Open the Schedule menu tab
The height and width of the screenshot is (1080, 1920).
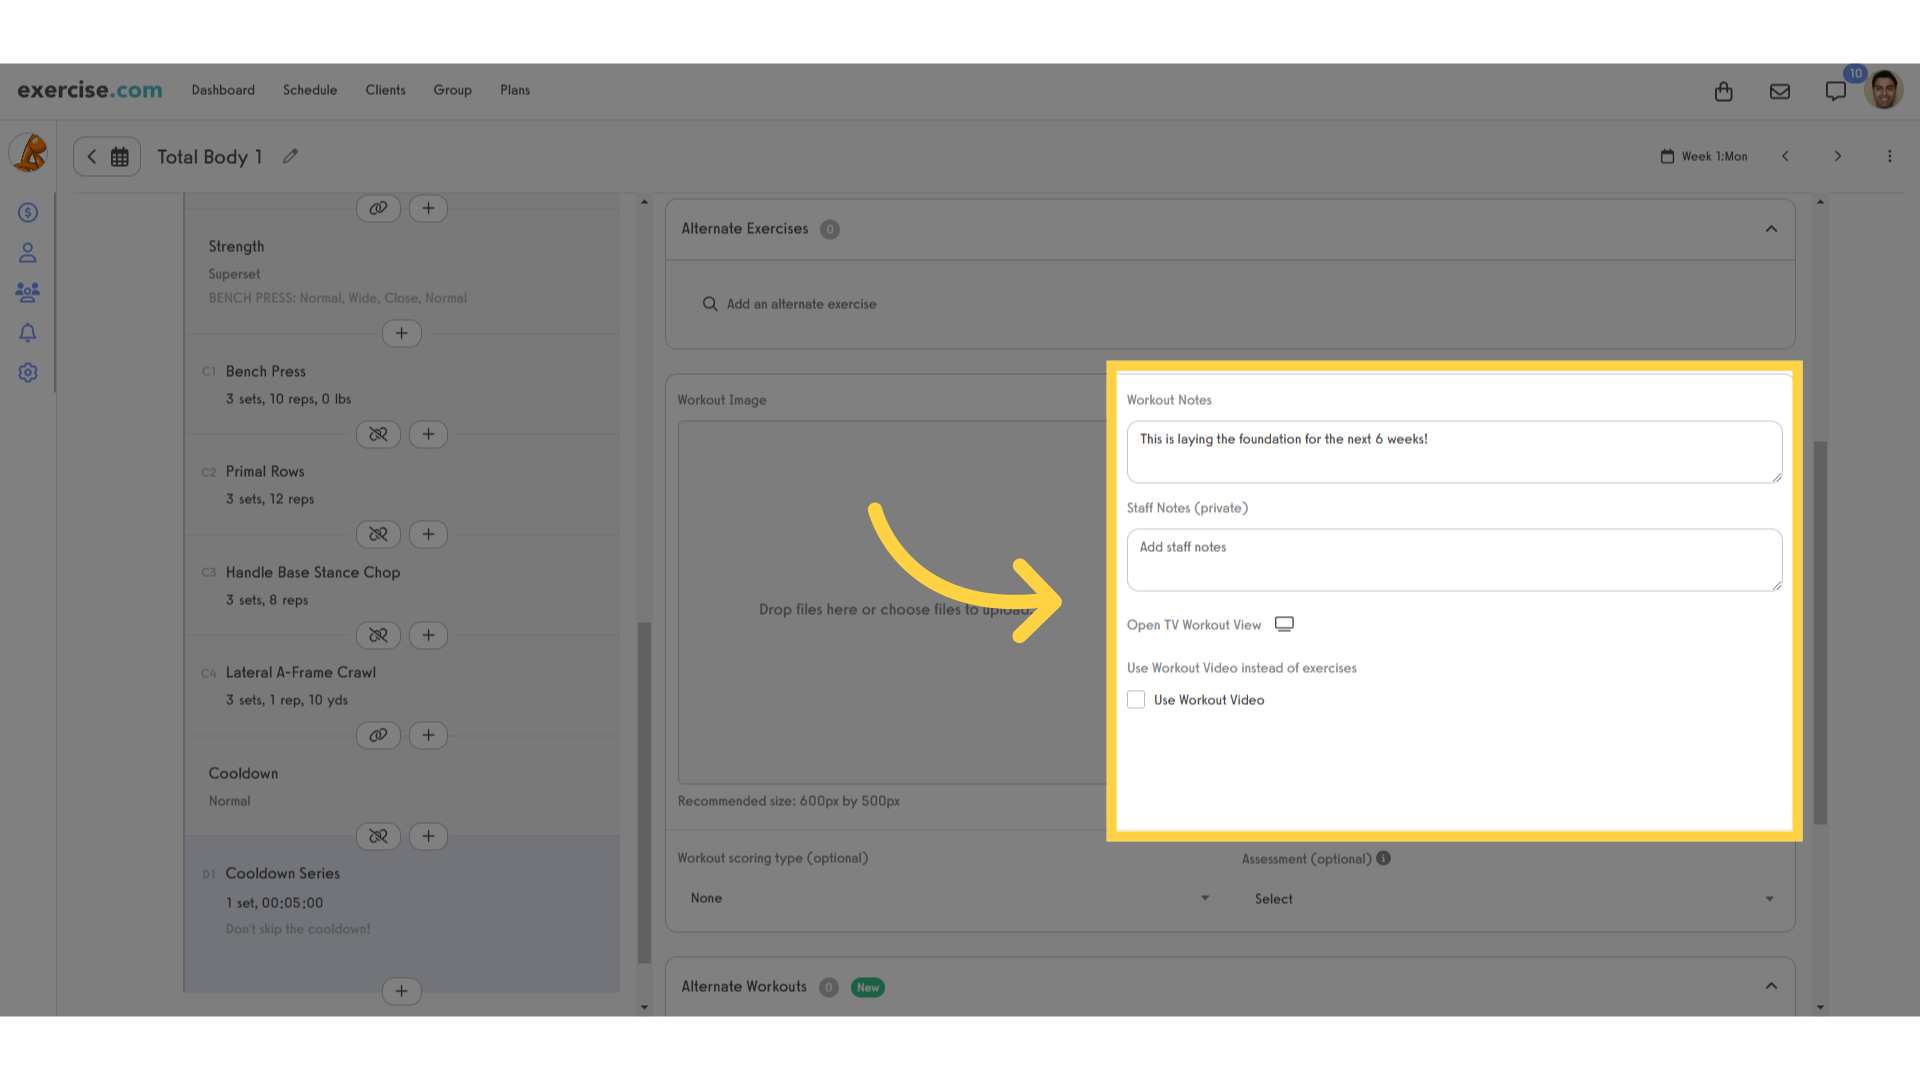(310, 90)
